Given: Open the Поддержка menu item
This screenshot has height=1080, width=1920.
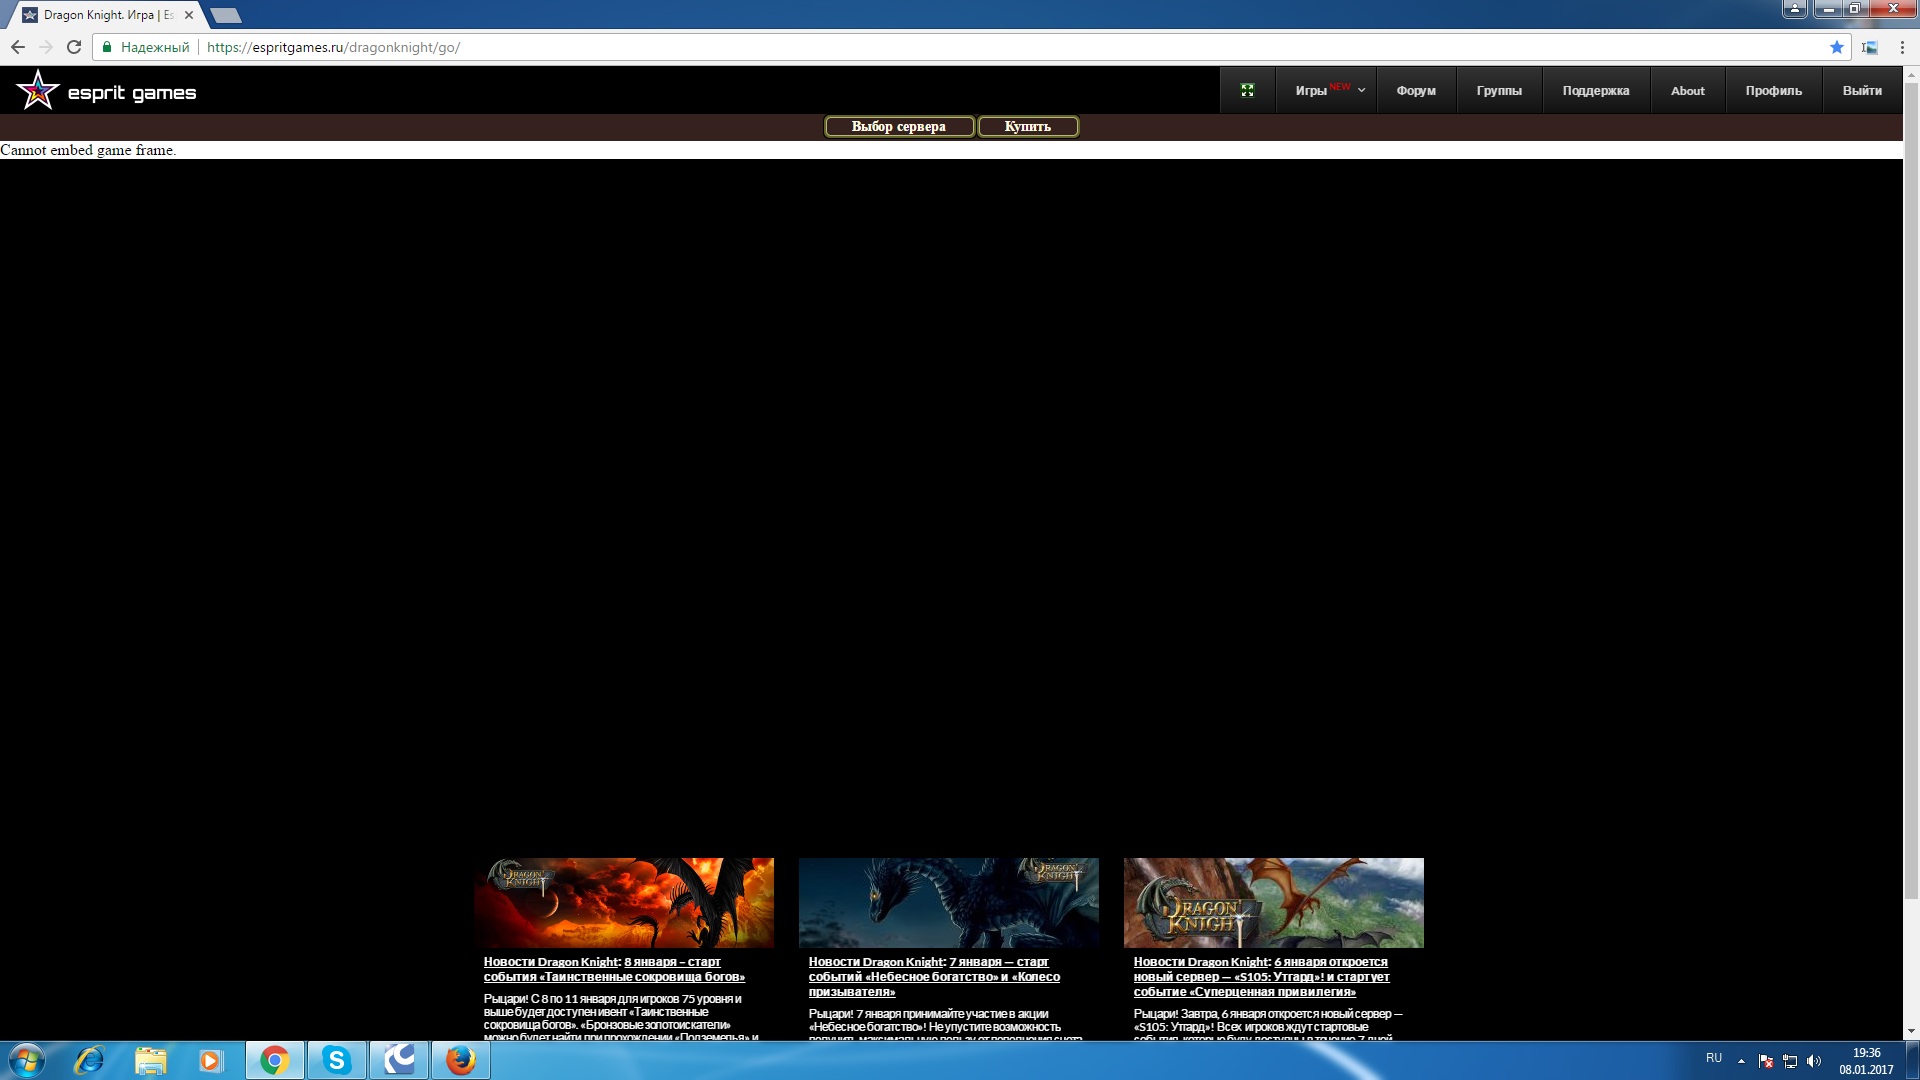Looking at the screenshot, I should pos(1596,90).
